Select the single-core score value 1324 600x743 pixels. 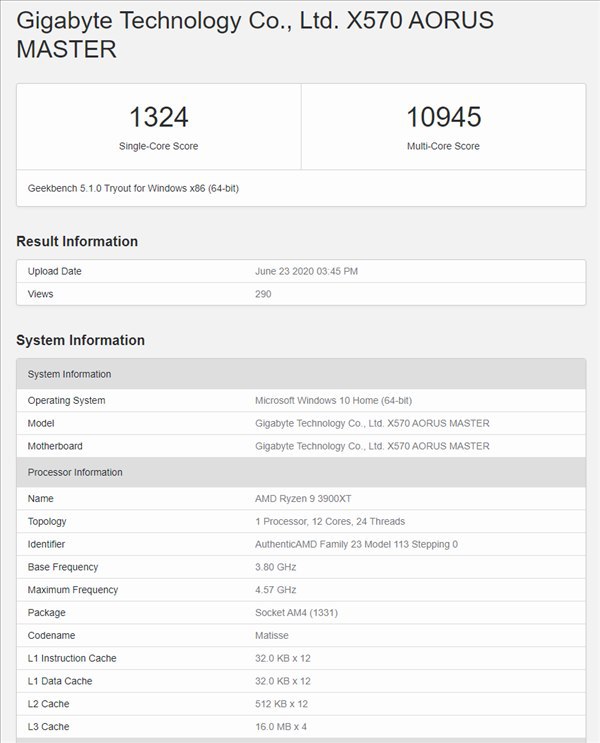pyautogui.click(x=159, y=117)
